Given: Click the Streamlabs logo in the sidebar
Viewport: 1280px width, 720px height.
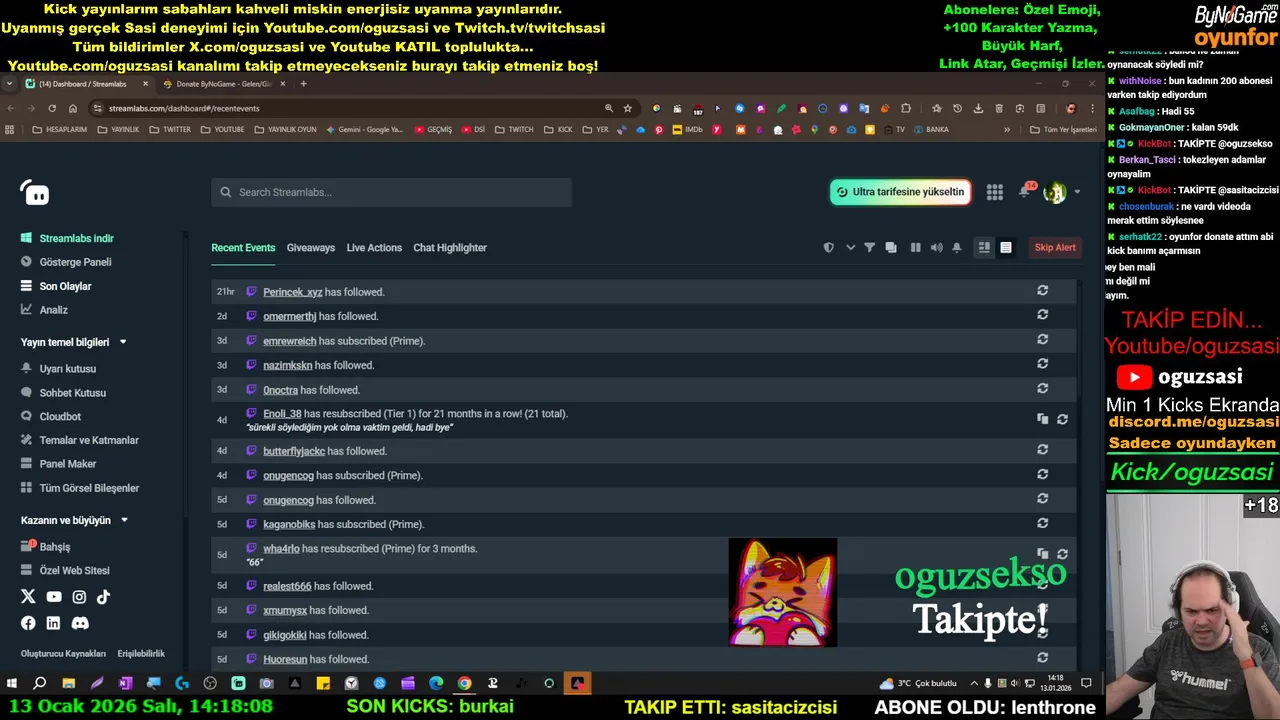Looking at the screenshot, I should coord(35,193).
